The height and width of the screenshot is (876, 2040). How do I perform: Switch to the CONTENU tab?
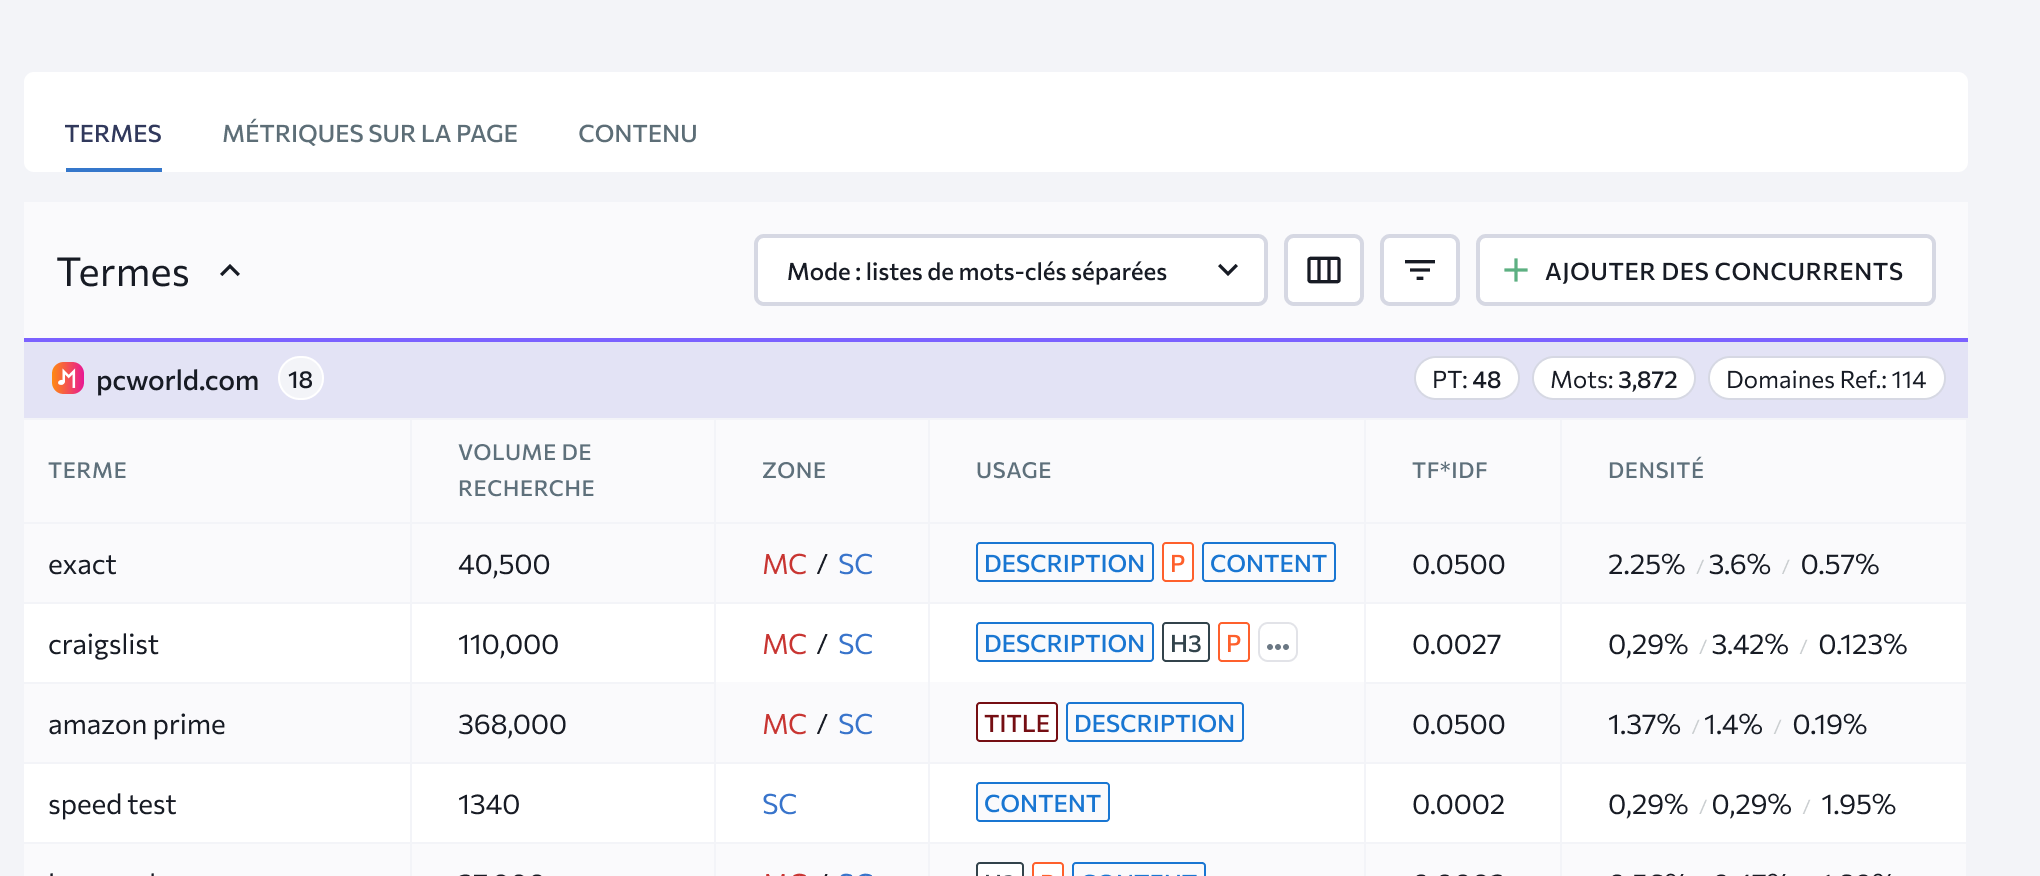click(637, 133)
